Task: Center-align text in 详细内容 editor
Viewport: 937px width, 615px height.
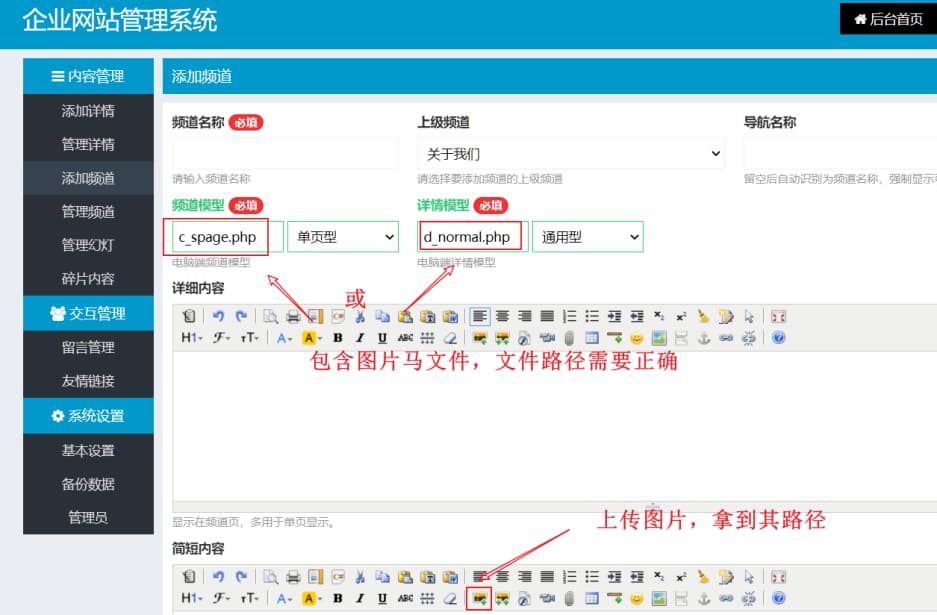Action: point(503,316)
